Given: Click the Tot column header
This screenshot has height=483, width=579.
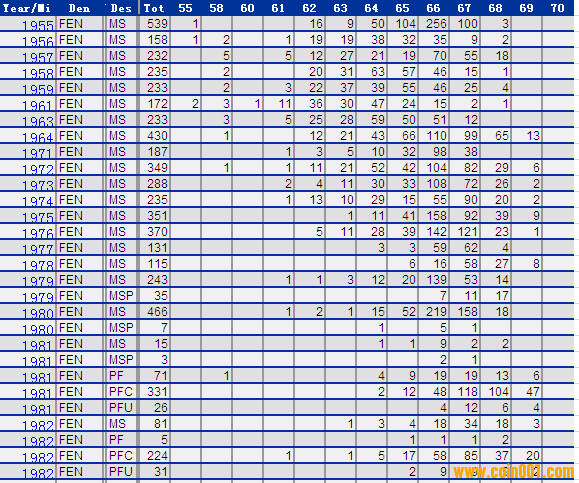Looking at the screenshot, I should 154,8.
